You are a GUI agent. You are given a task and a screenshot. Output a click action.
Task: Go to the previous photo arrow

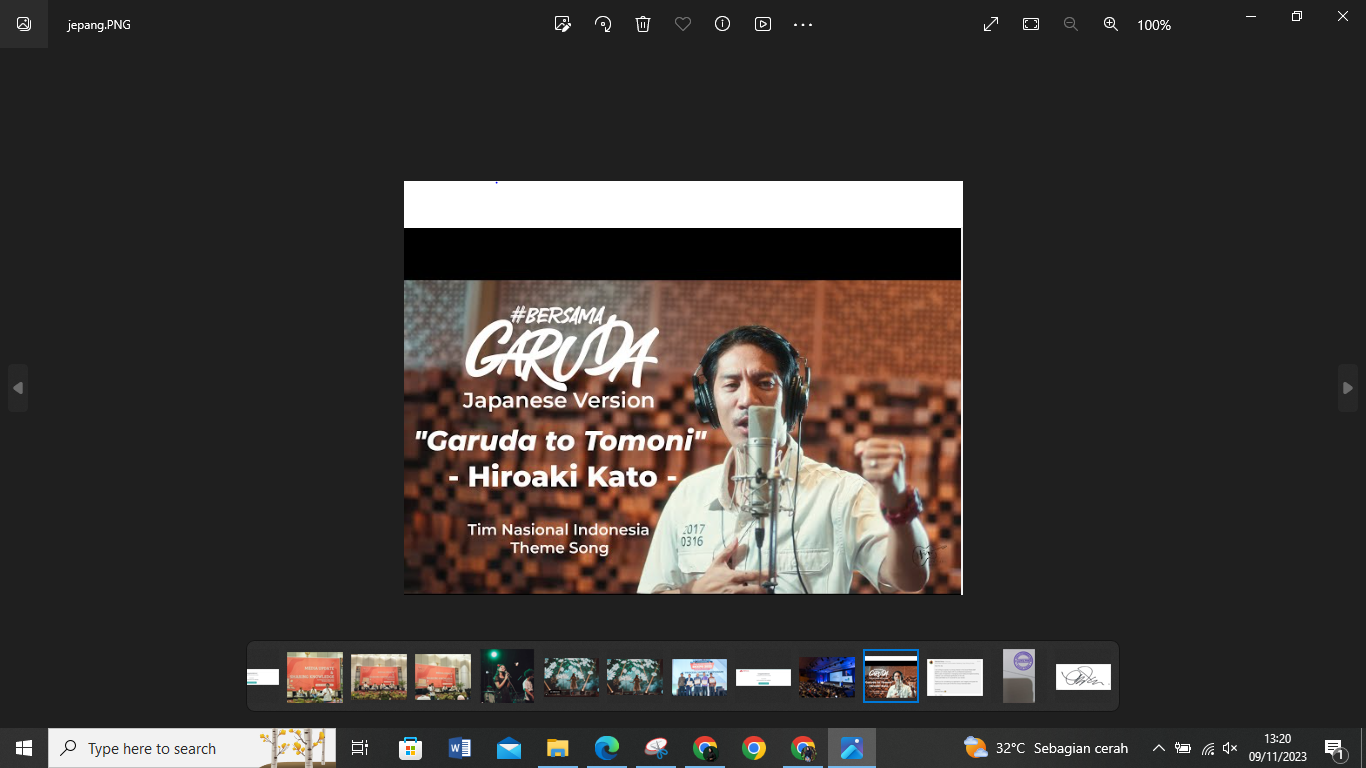pos(18,388)
